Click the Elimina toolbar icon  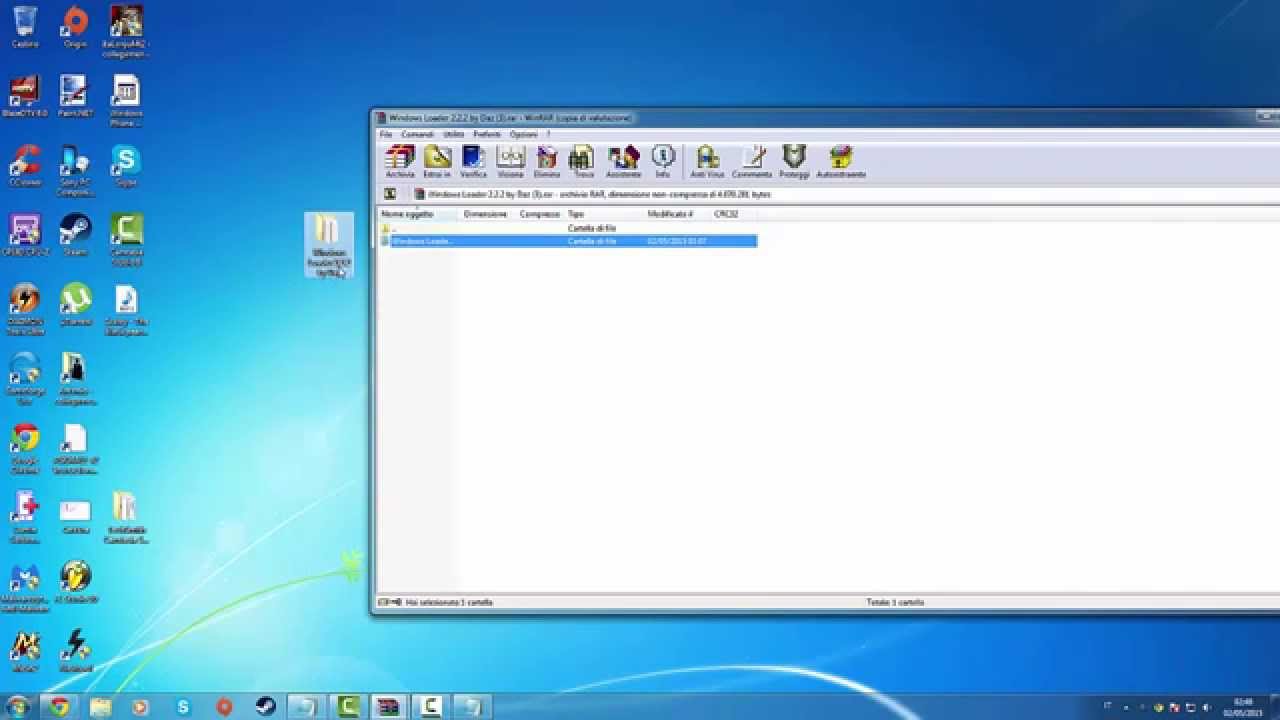pyautogui.click(x=547, y=161)
